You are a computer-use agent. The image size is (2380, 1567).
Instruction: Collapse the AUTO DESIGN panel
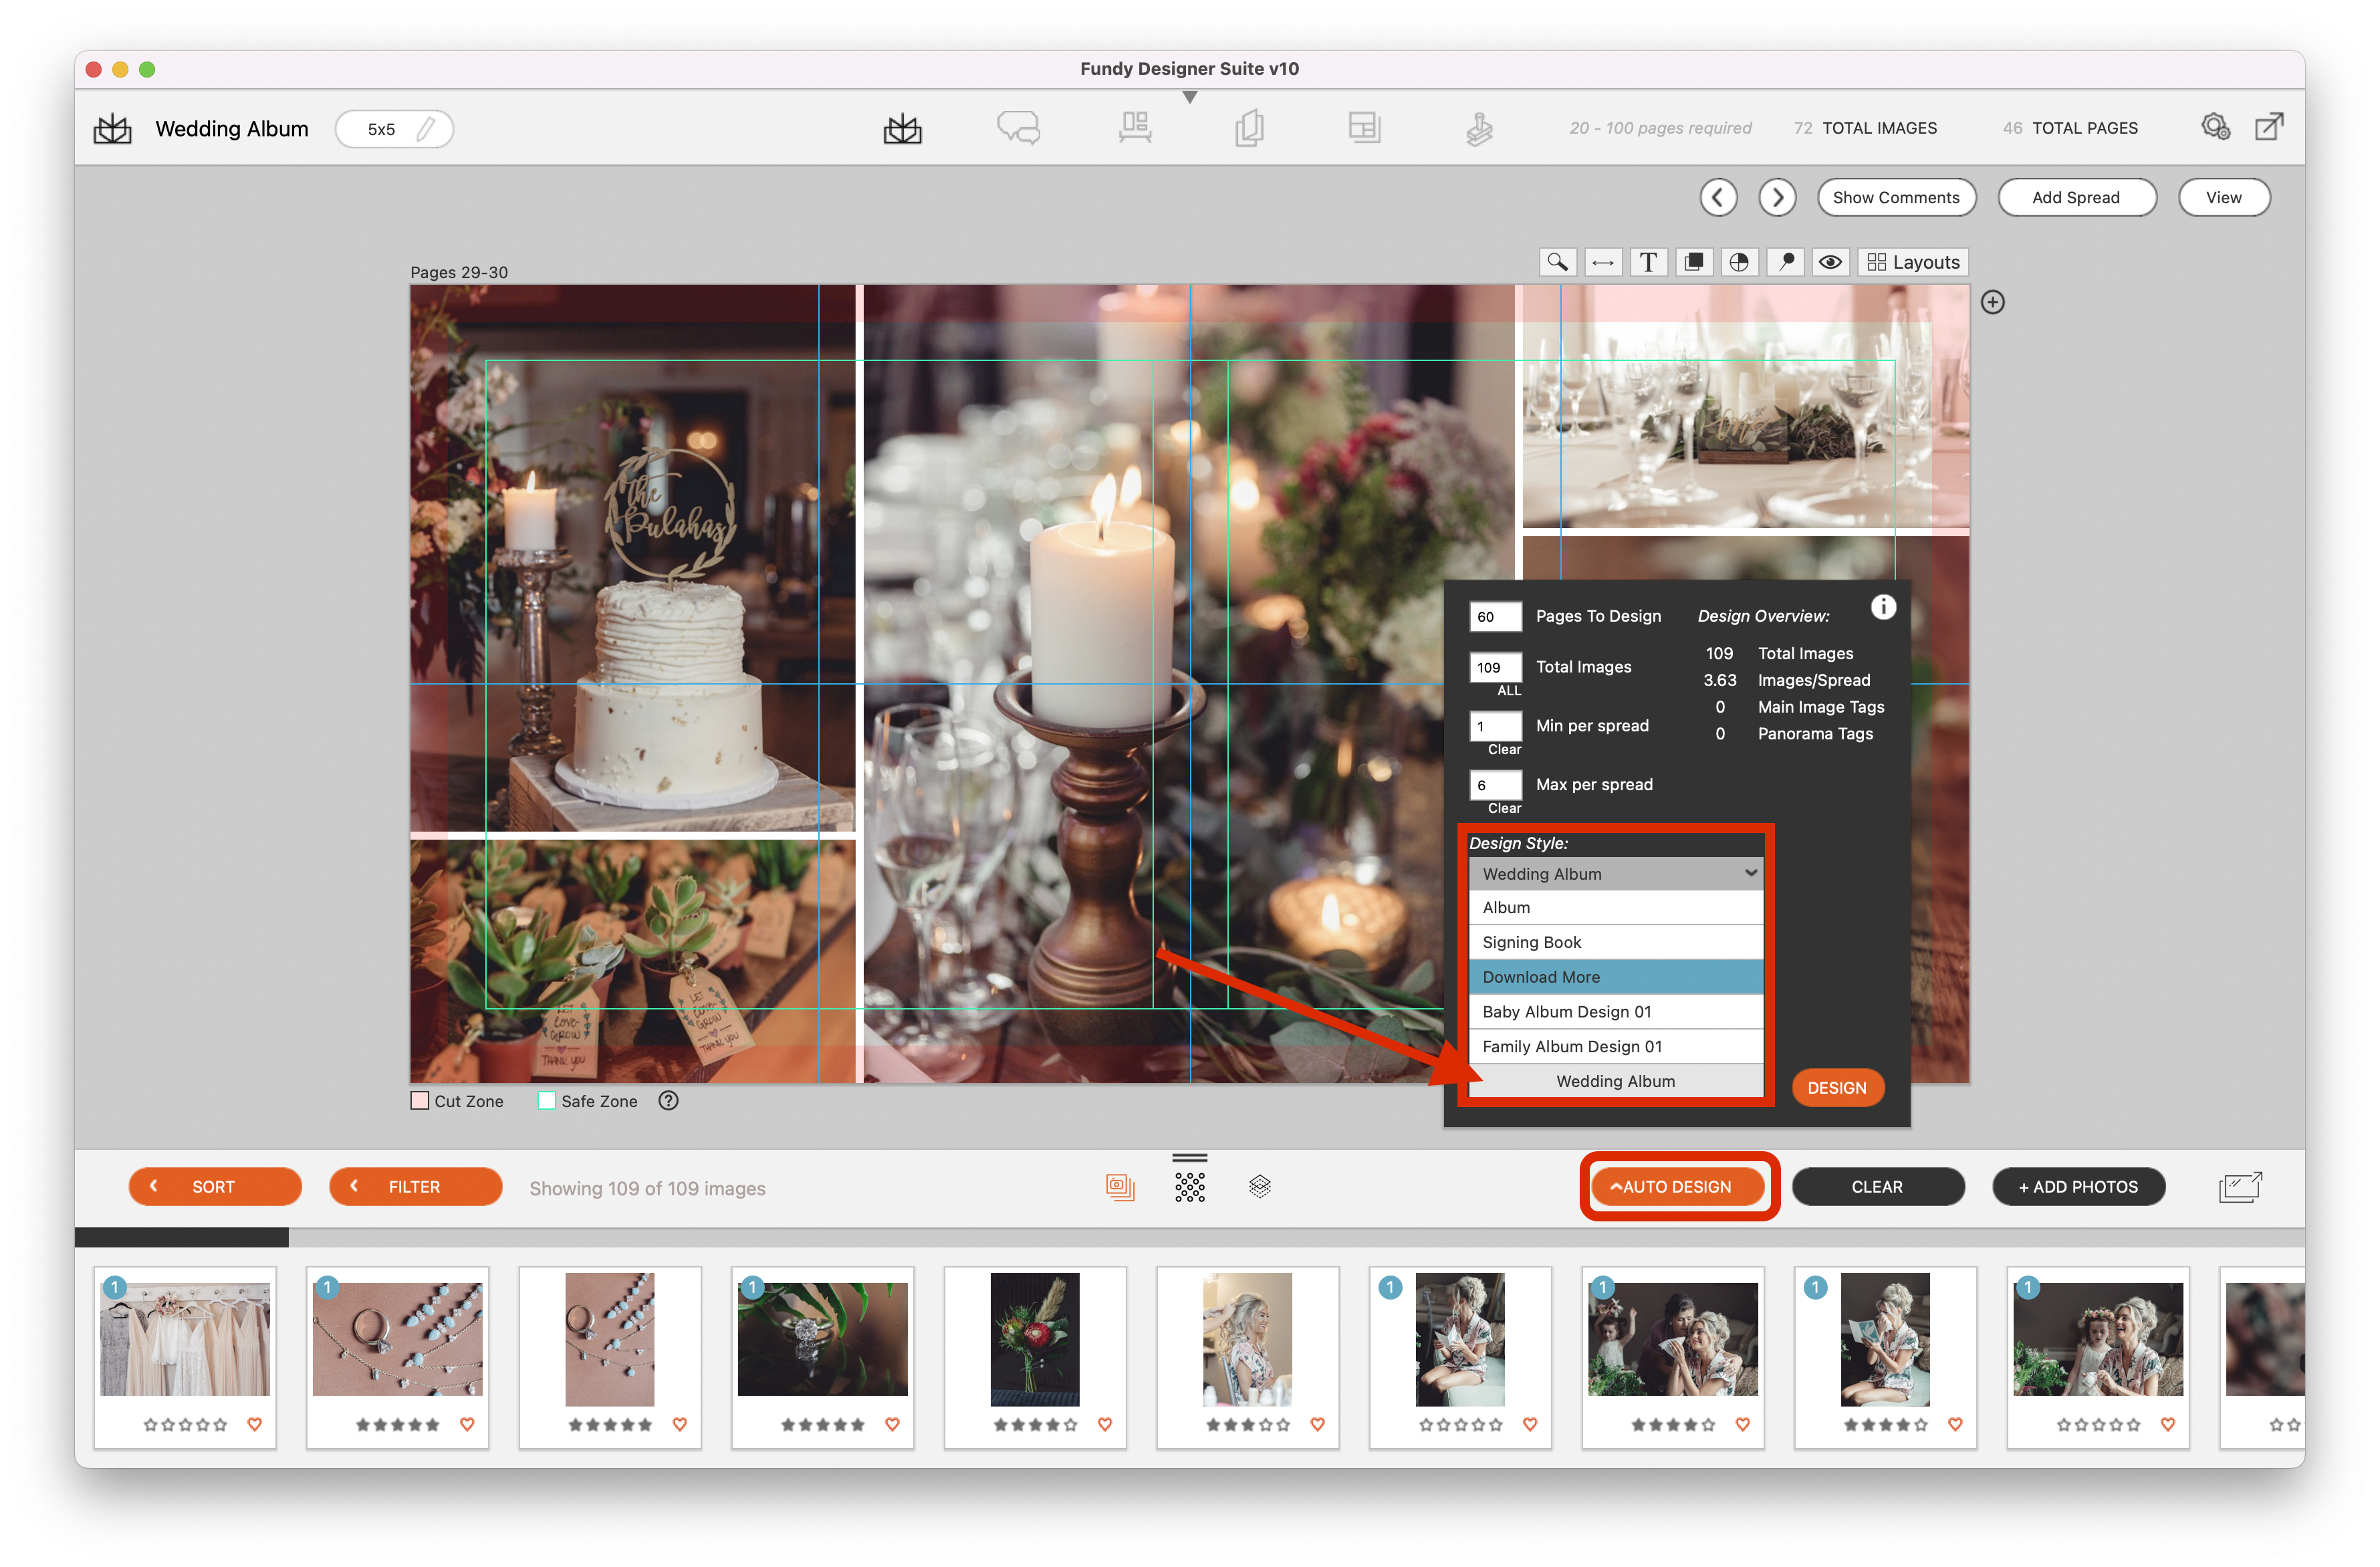(1677, 1186)
